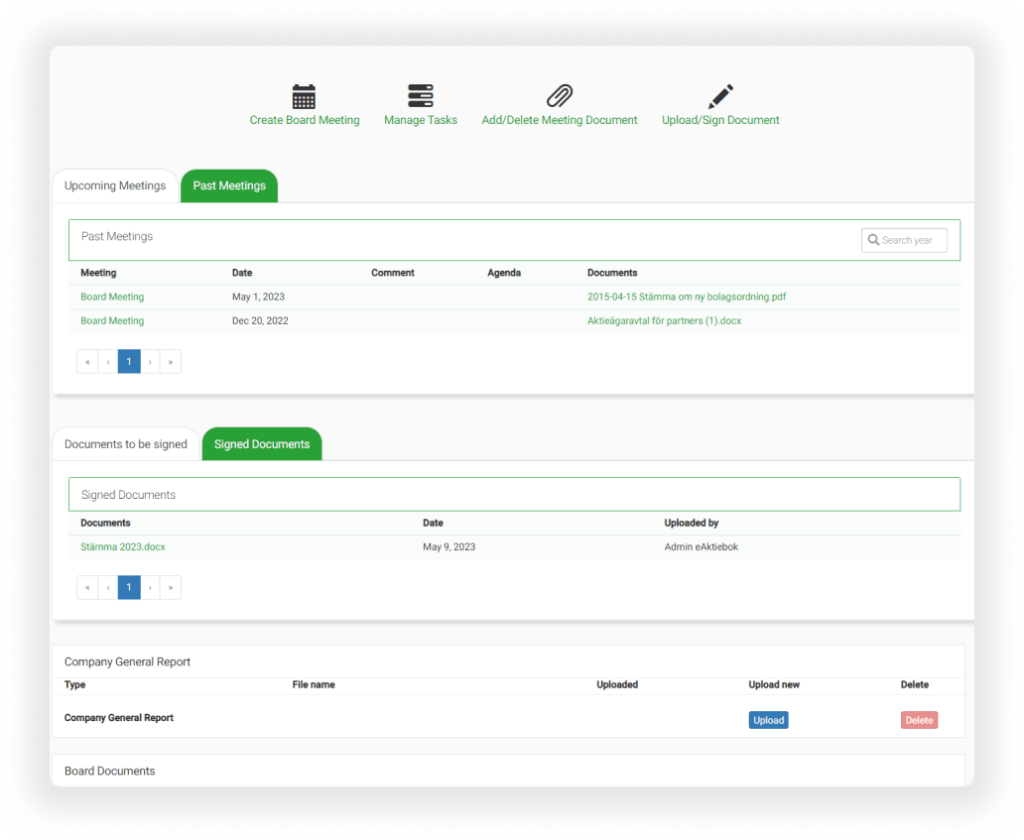Viewport: 1024px width, 840px height.
Task: Go to next page of Past Meetings
Action: tap(150, 362)
